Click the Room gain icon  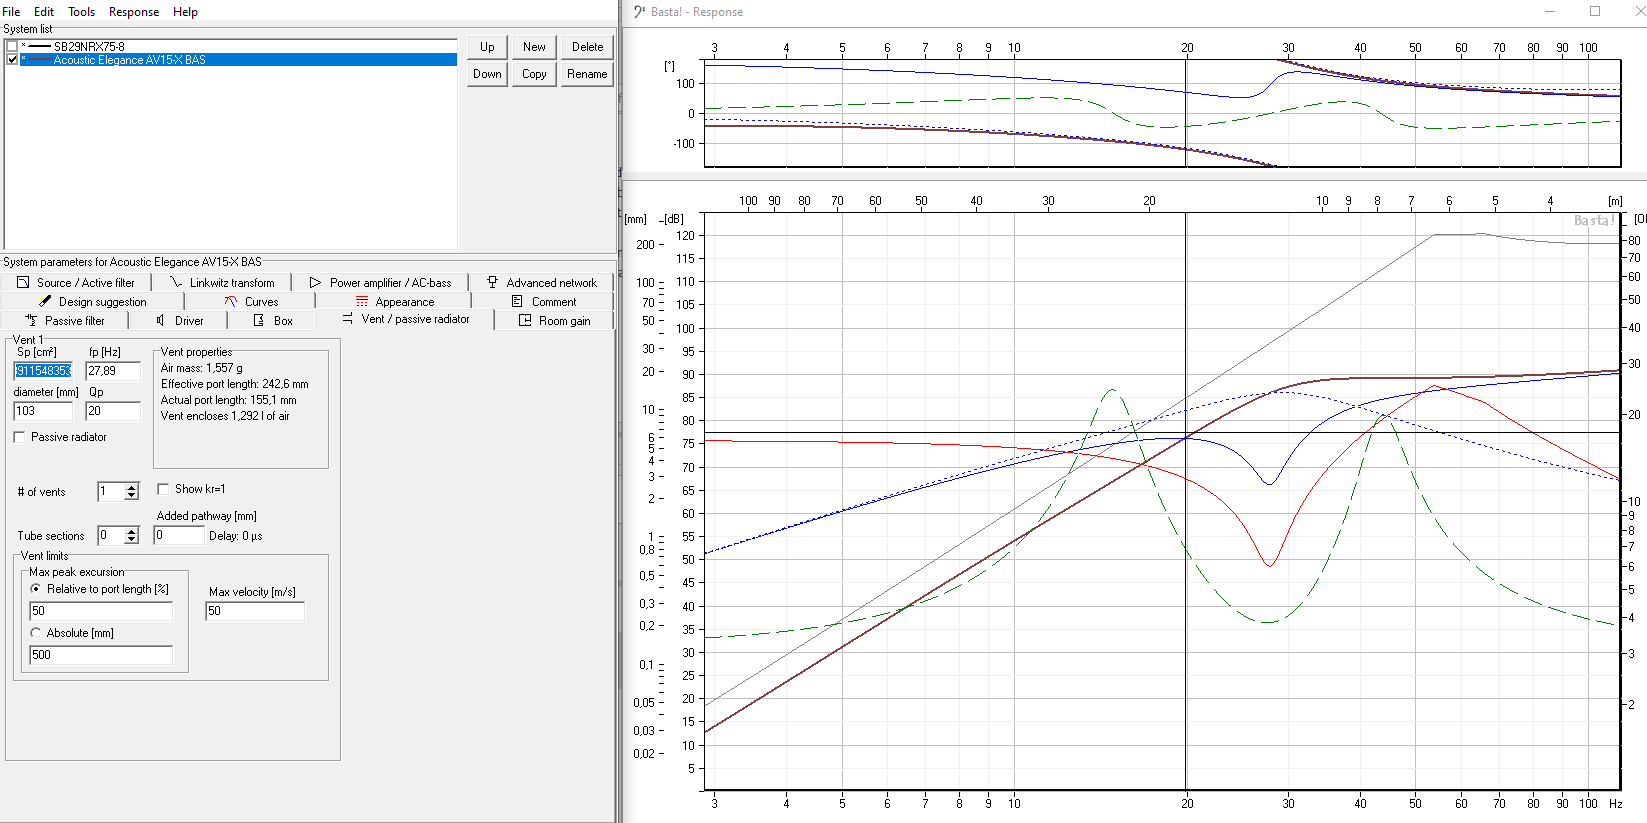525,320
